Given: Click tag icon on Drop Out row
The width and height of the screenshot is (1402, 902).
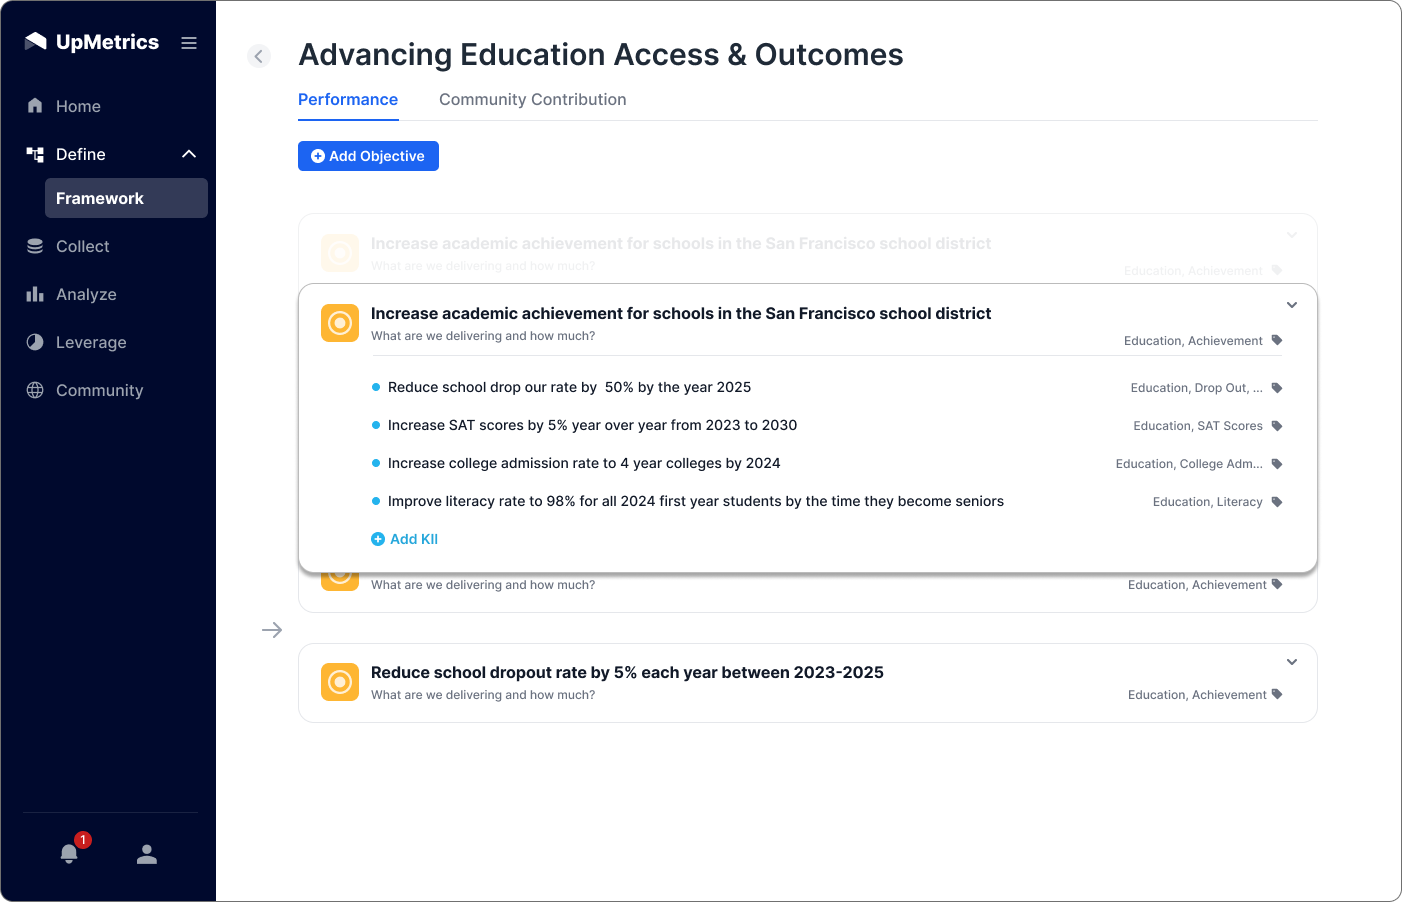Looking at the screenshot, I should [x=1277, y=388].
